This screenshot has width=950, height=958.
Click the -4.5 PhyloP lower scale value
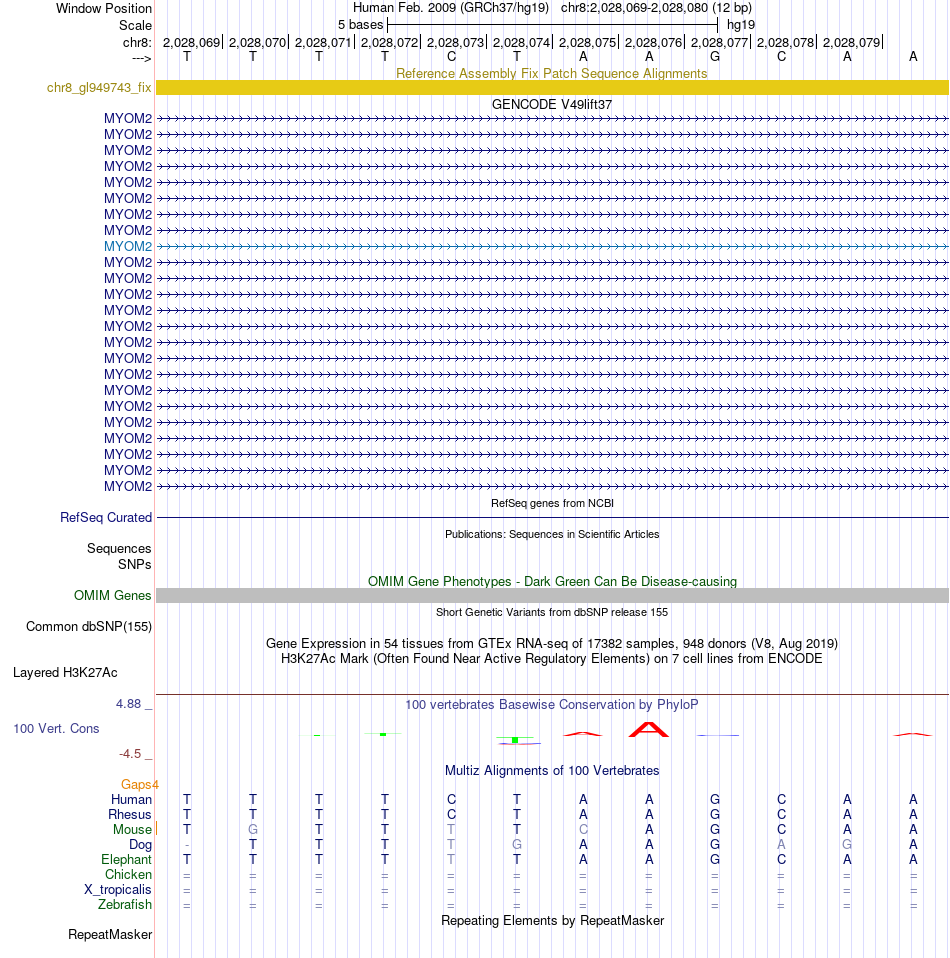(x=130, y=754)
